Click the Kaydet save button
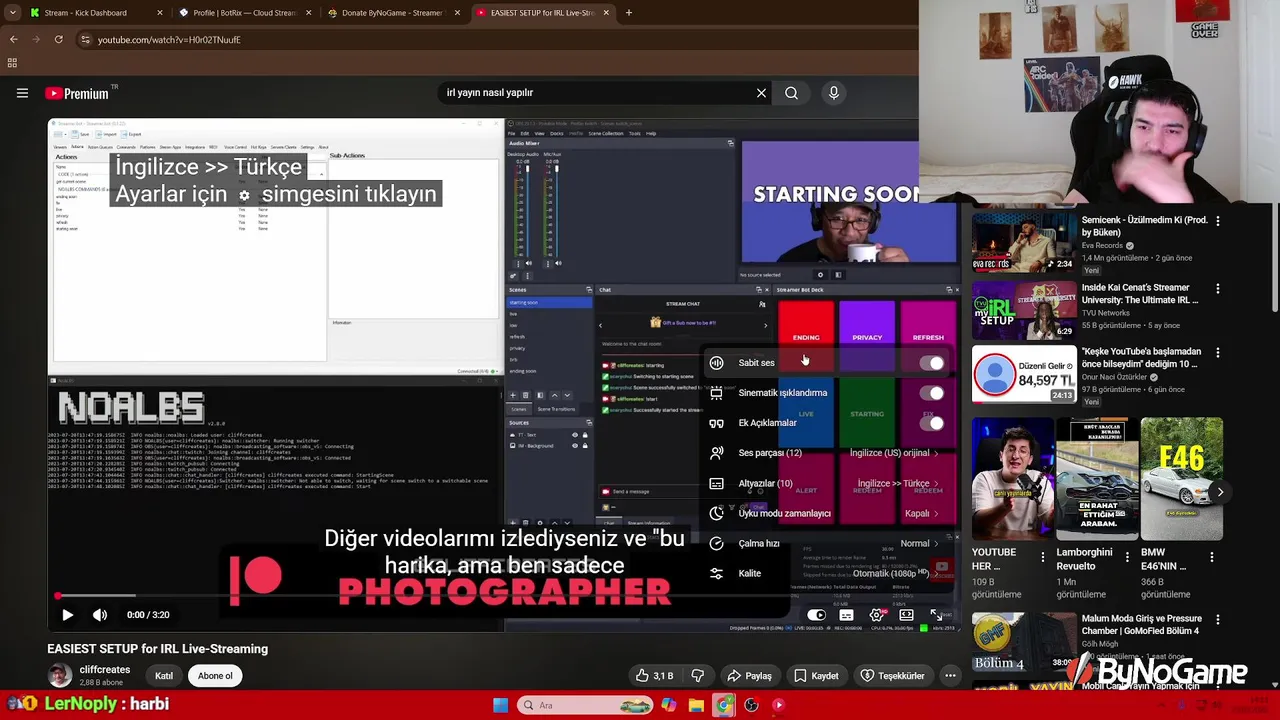Screen dimensions: 1280x720 coord(815,676)
